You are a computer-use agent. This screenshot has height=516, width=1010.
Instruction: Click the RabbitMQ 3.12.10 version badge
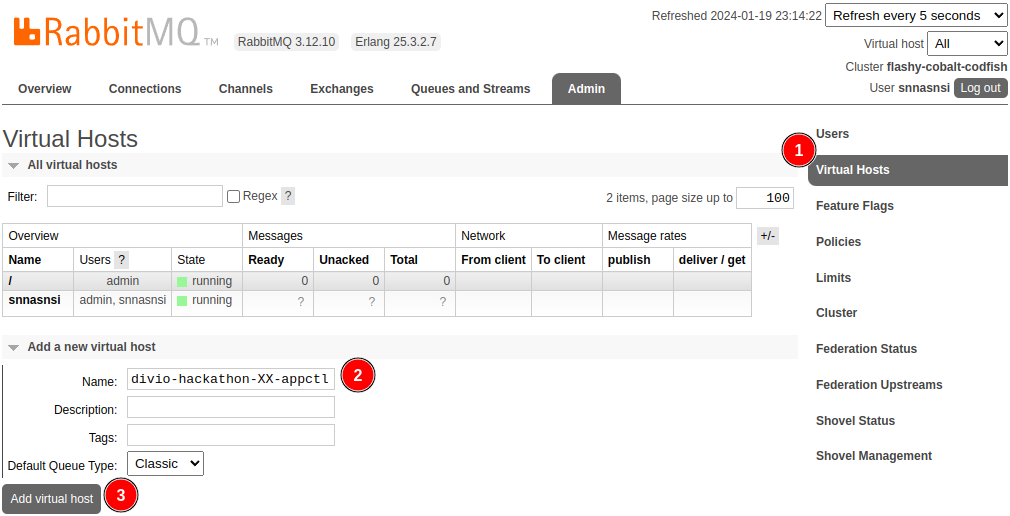coord(287,43)
